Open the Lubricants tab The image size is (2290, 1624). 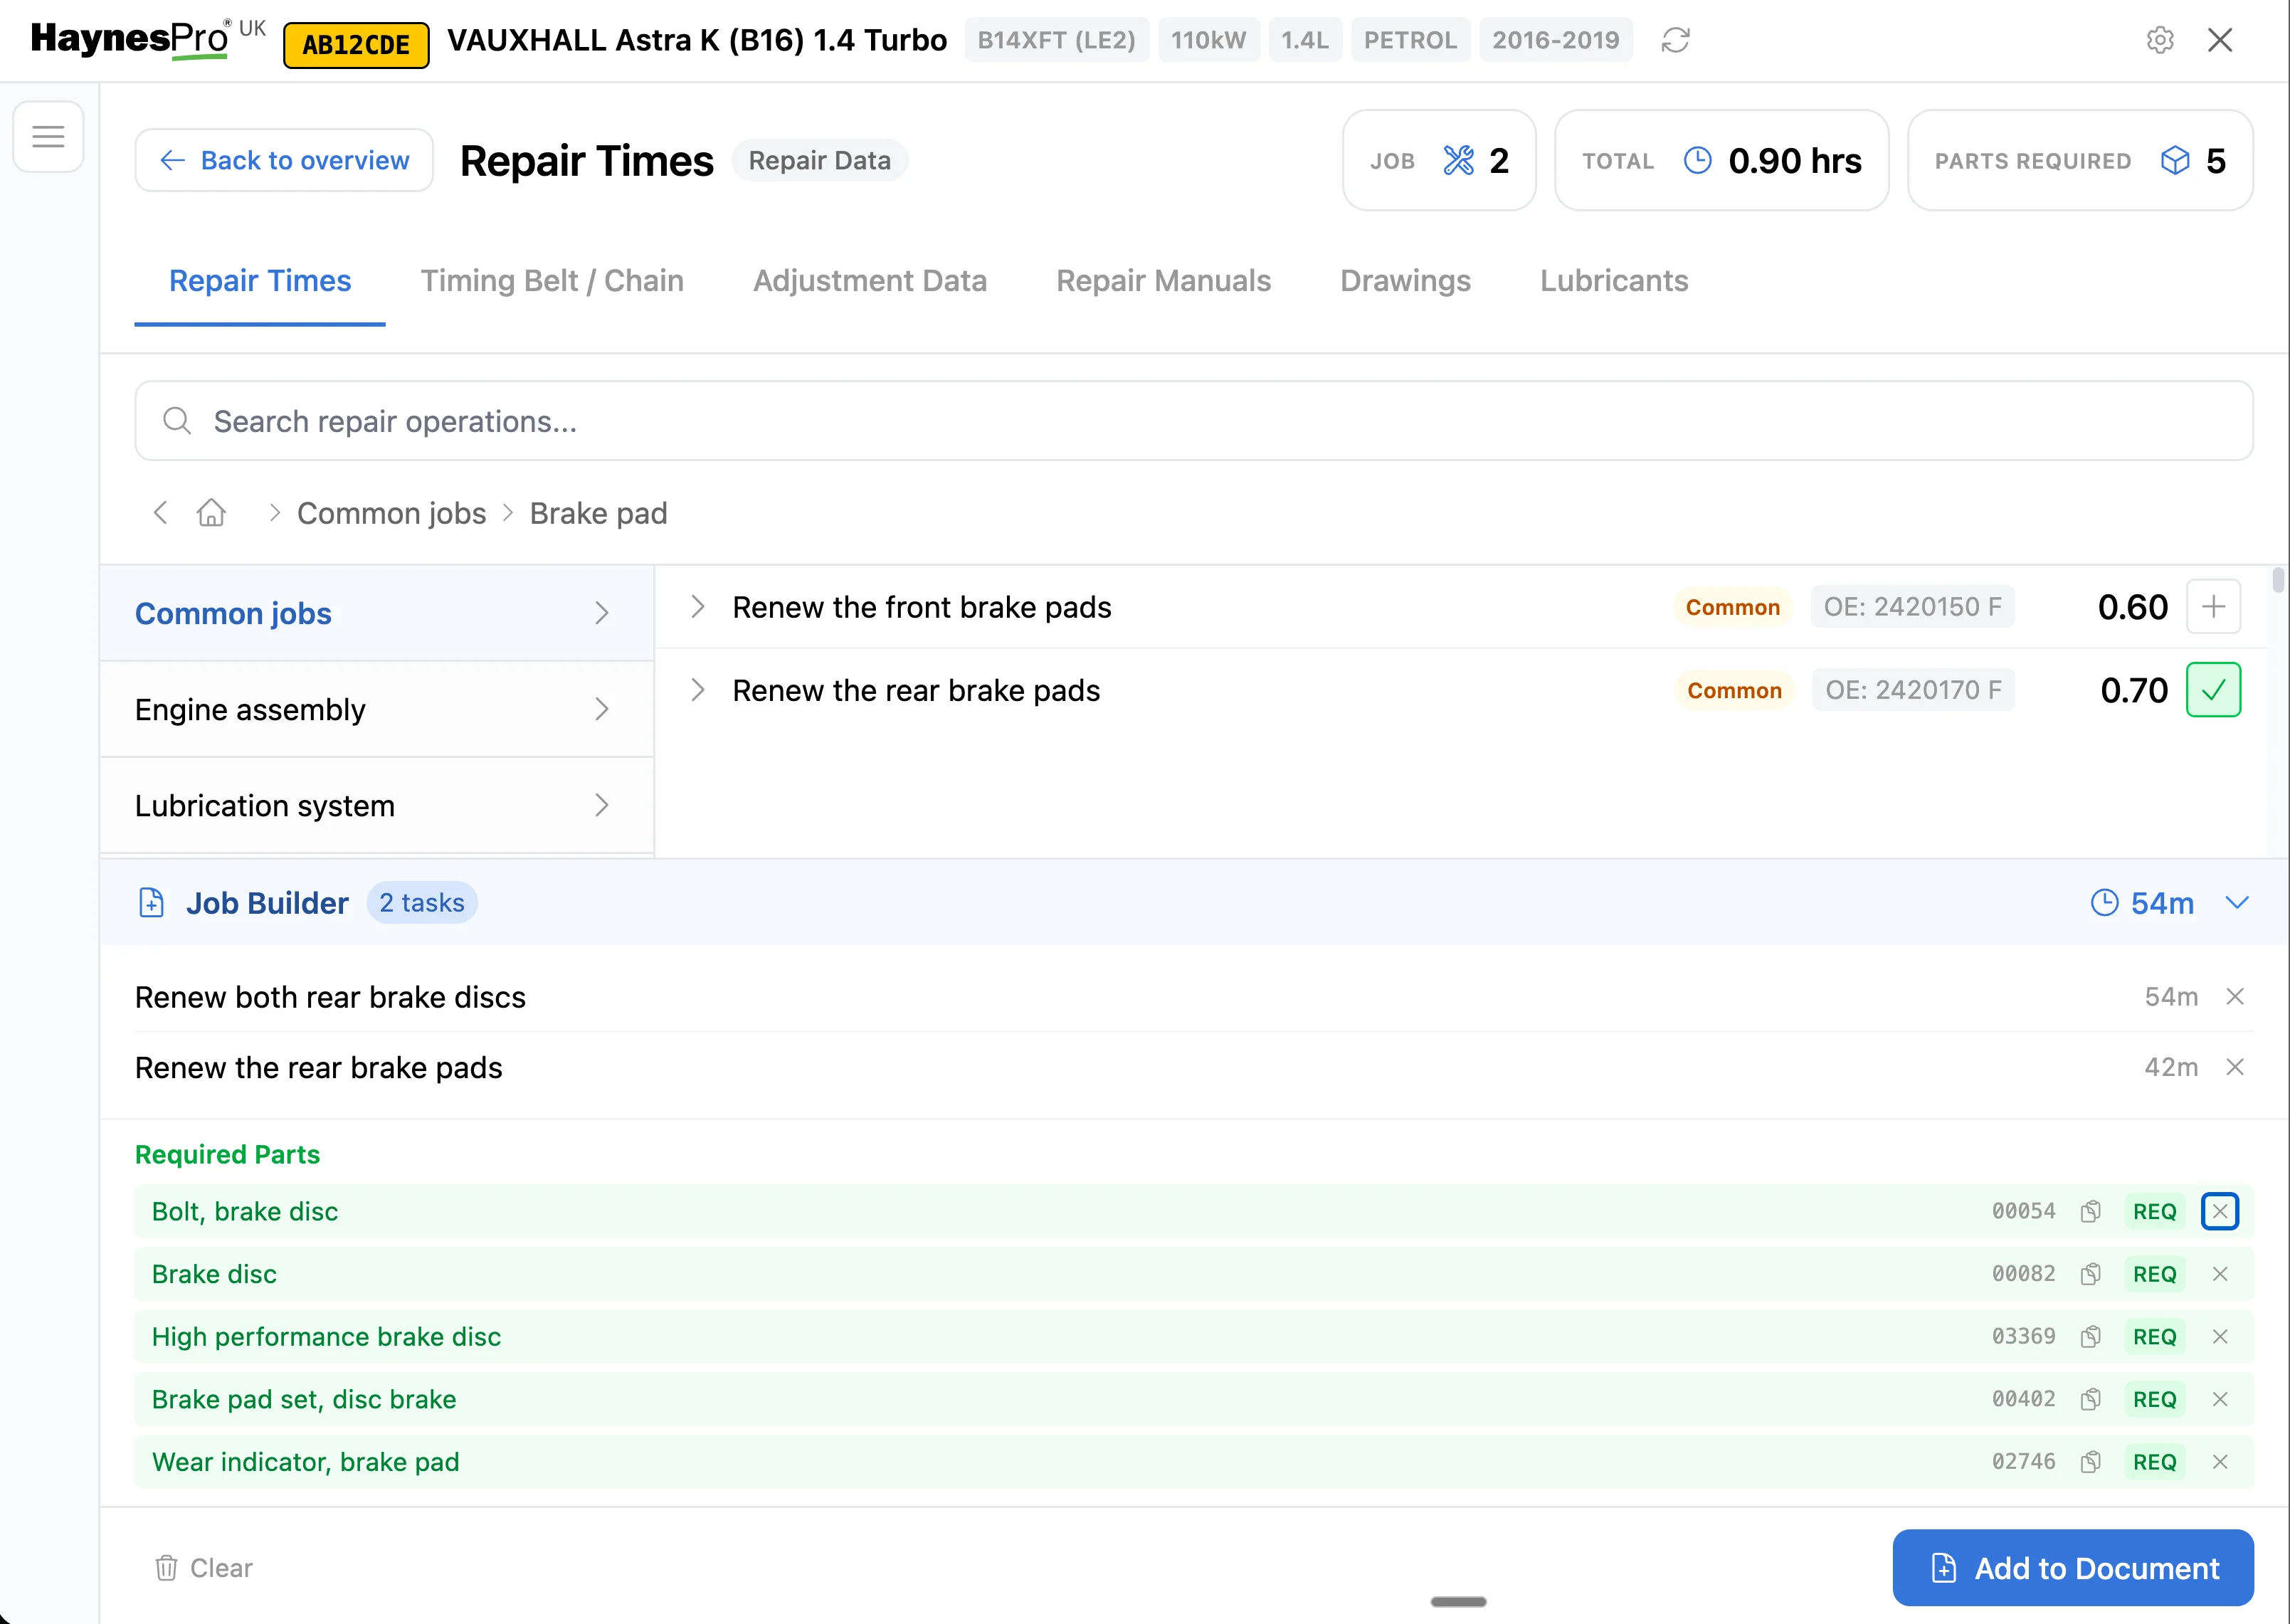[1613, 281]
